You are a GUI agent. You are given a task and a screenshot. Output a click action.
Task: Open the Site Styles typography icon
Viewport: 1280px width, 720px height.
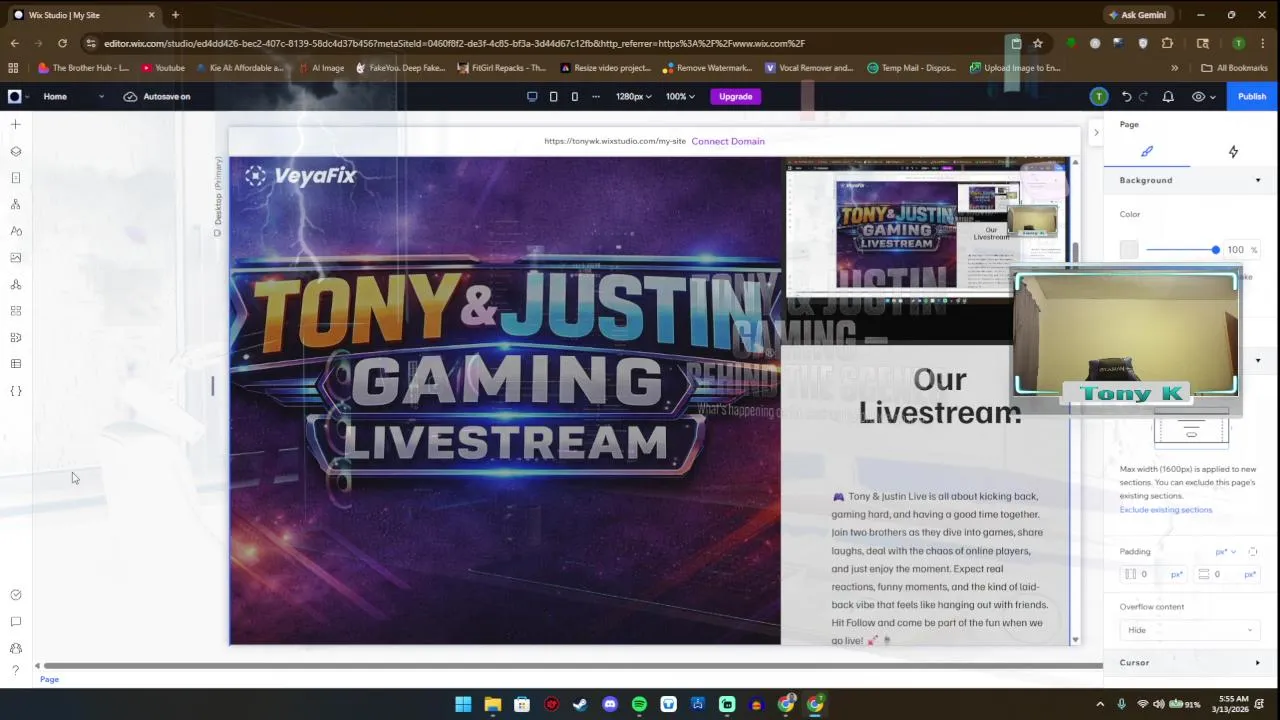(x=15, y=231)
